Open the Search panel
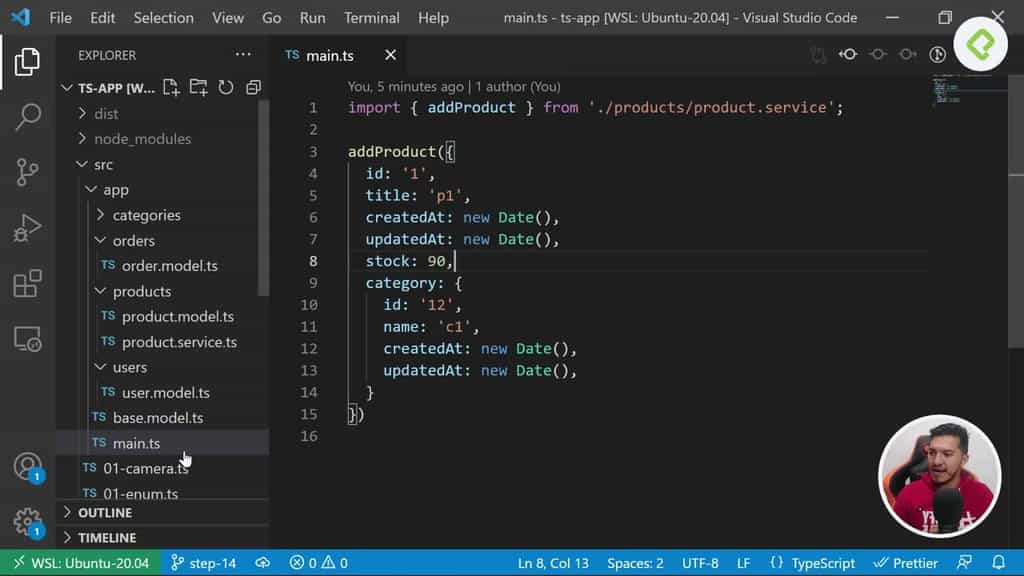 pyautogui.click(x=27, y=114)
